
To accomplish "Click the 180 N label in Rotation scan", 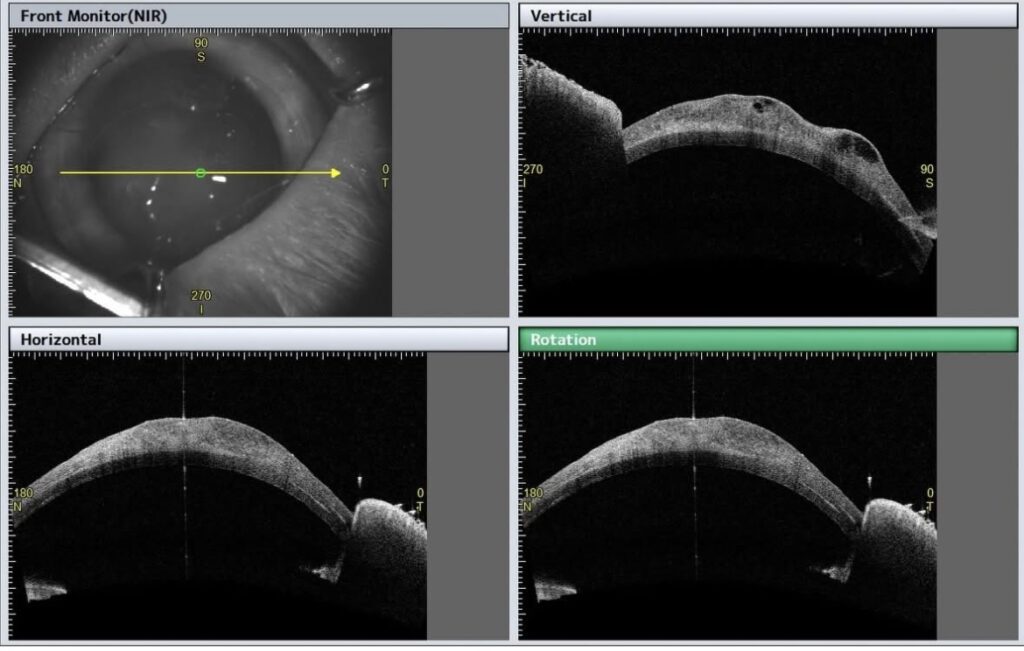I will click(532, 499).
